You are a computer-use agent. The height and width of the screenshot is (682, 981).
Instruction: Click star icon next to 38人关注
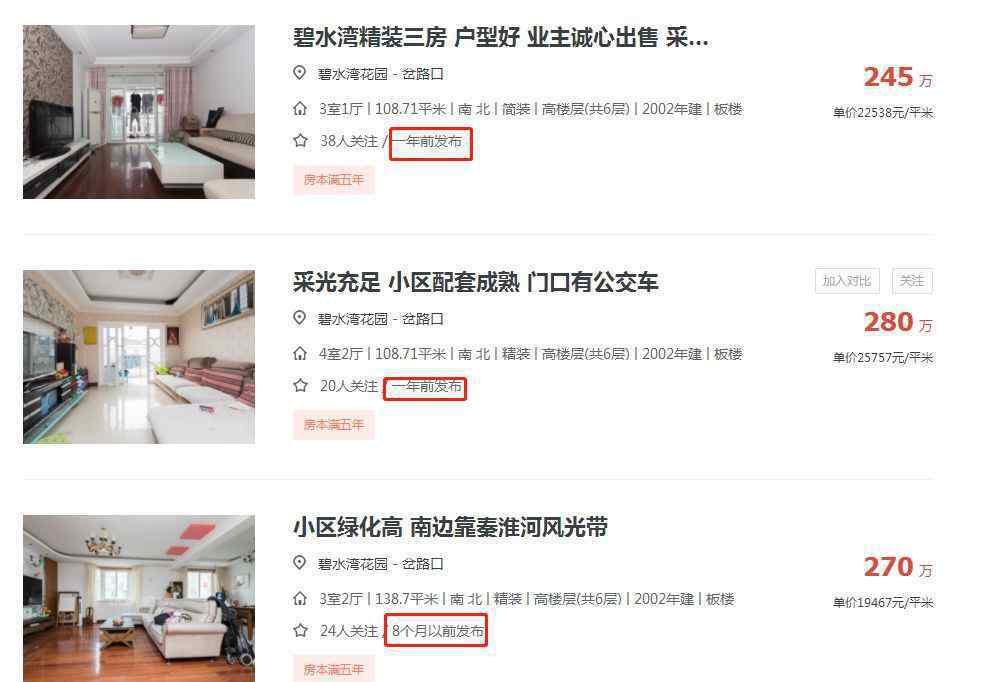(x=300, y=141)
